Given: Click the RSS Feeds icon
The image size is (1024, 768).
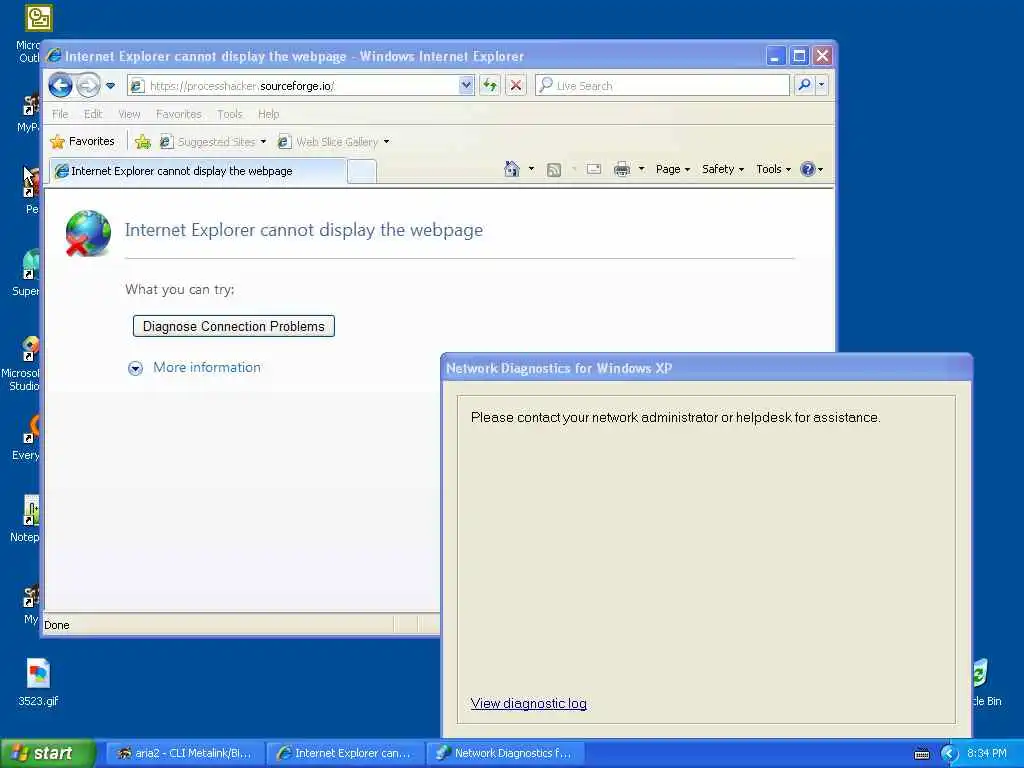Looking at the screenshot, I should click(x=554, y=170).
